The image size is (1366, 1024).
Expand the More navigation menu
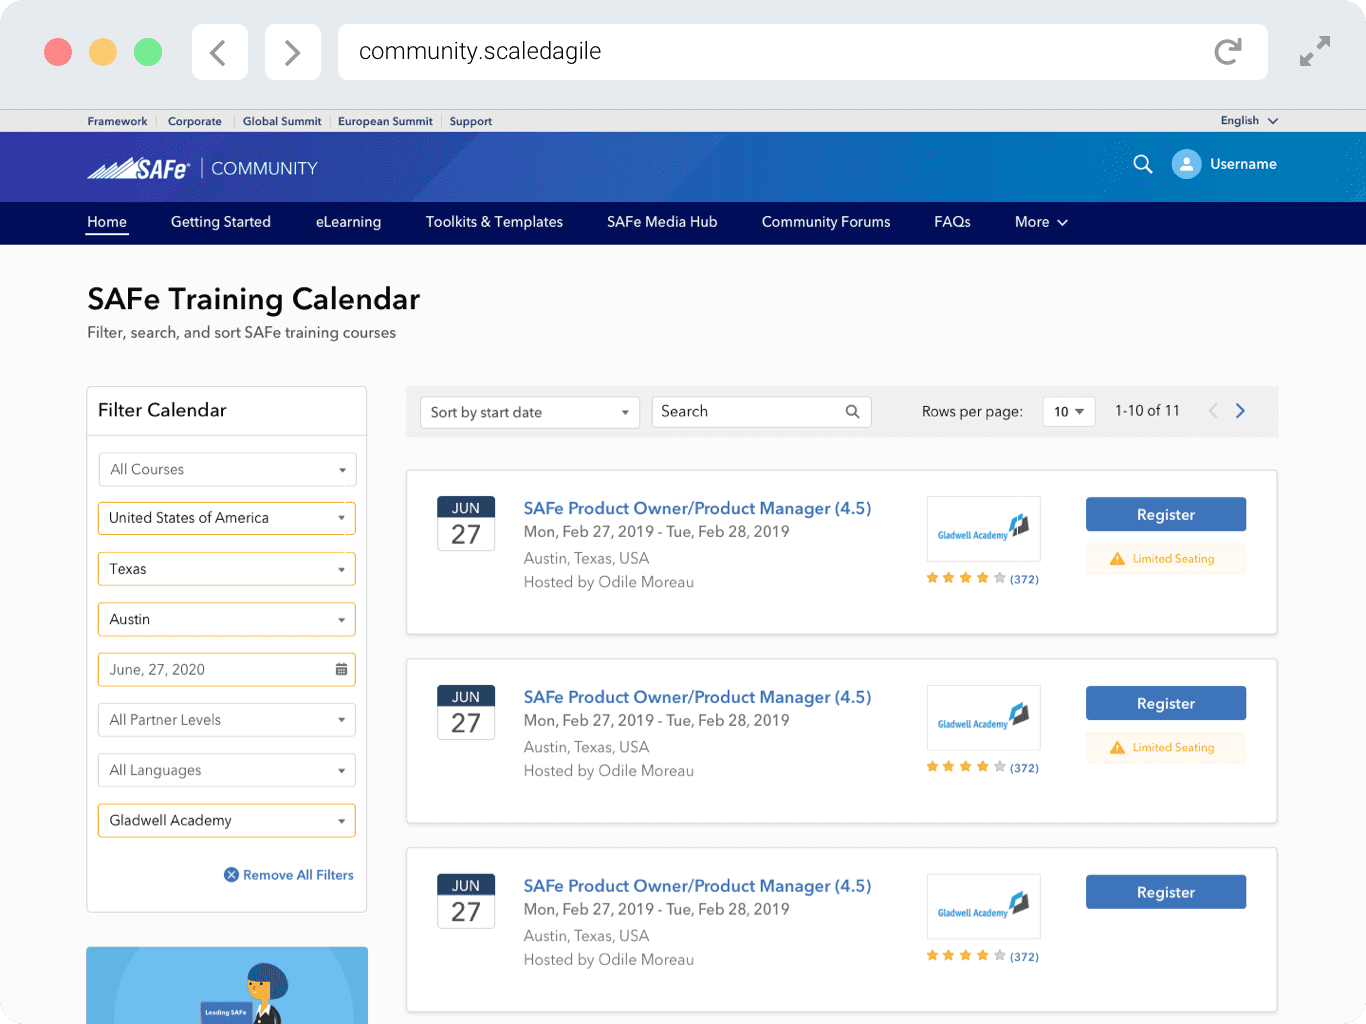click(x=1041, y=222)
